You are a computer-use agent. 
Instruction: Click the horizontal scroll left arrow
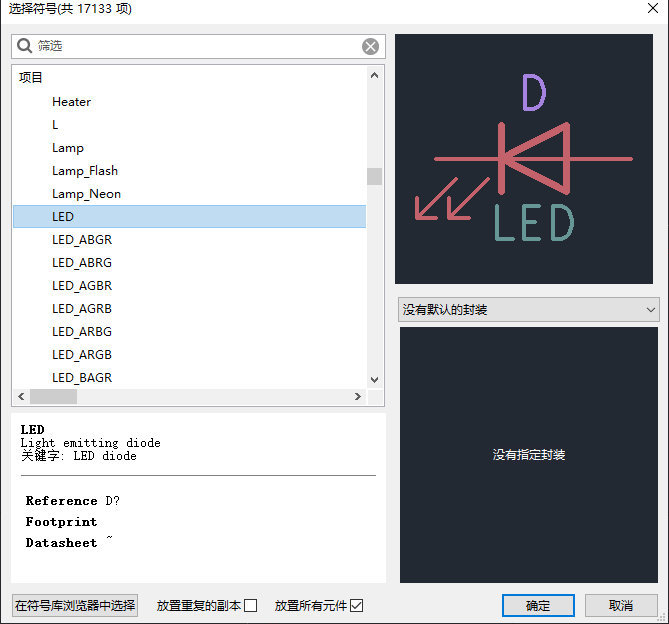21,396
